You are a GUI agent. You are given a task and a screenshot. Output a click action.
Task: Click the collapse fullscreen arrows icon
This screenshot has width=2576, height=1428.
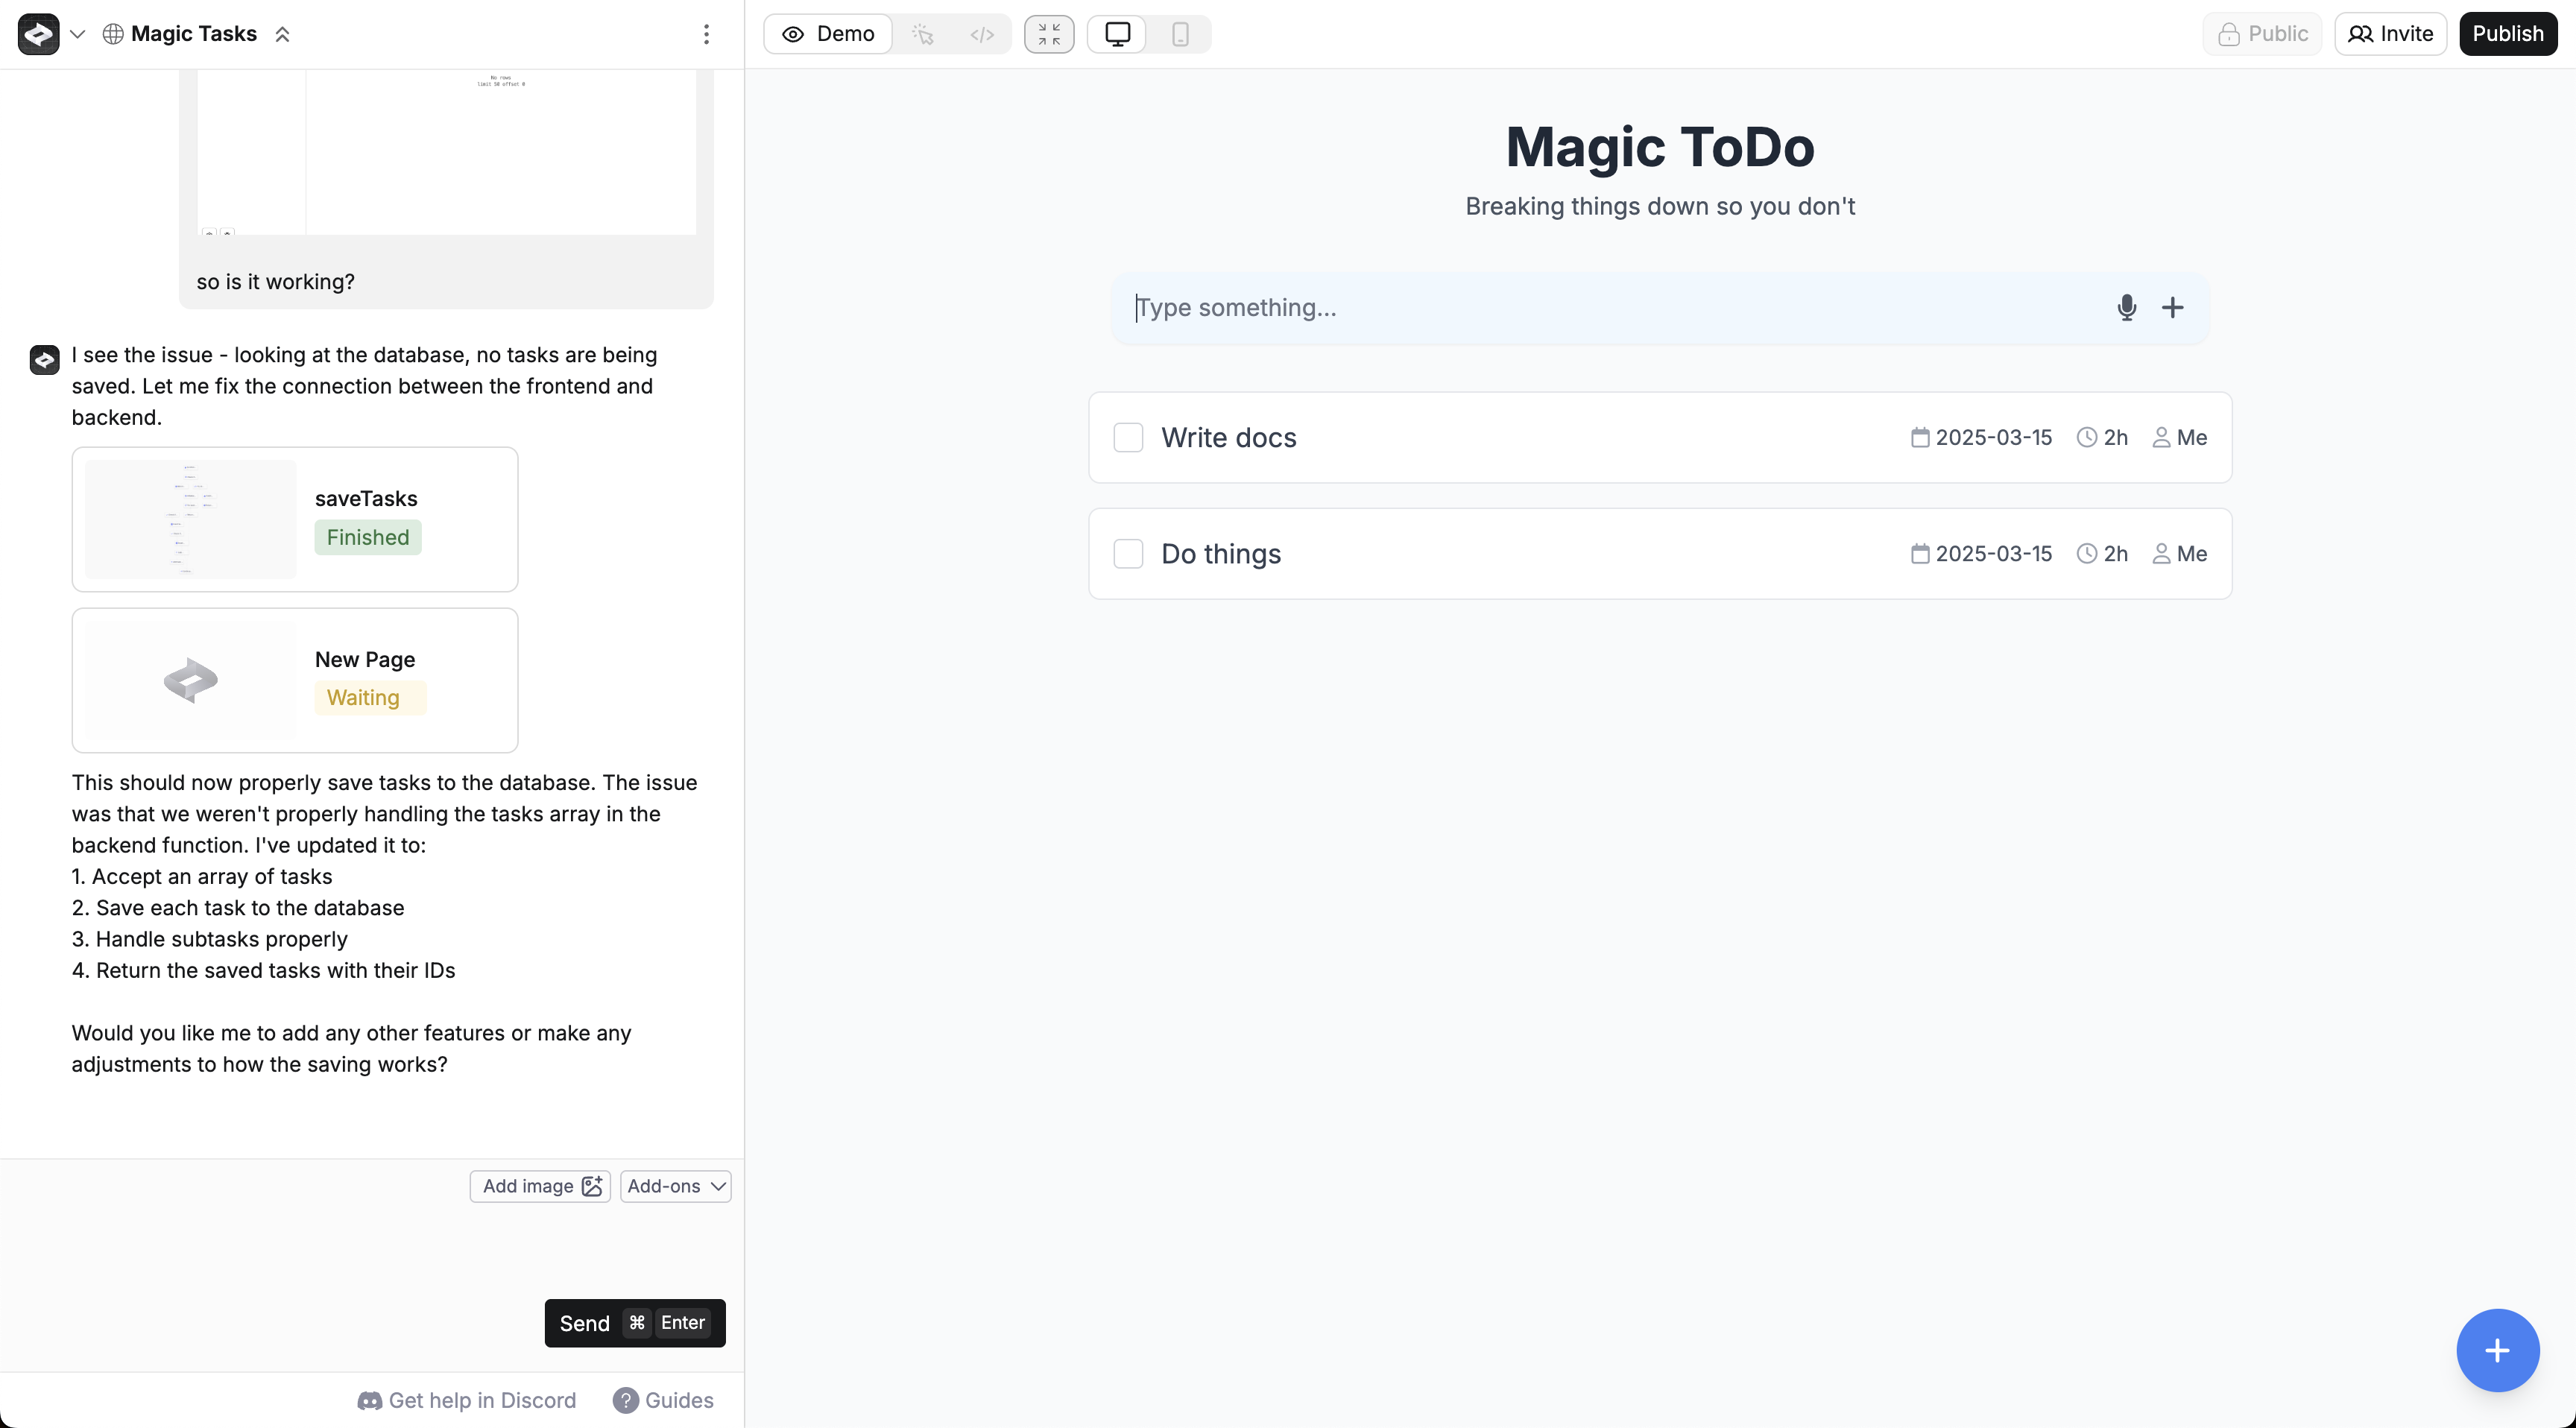[x=1049, y=34]
